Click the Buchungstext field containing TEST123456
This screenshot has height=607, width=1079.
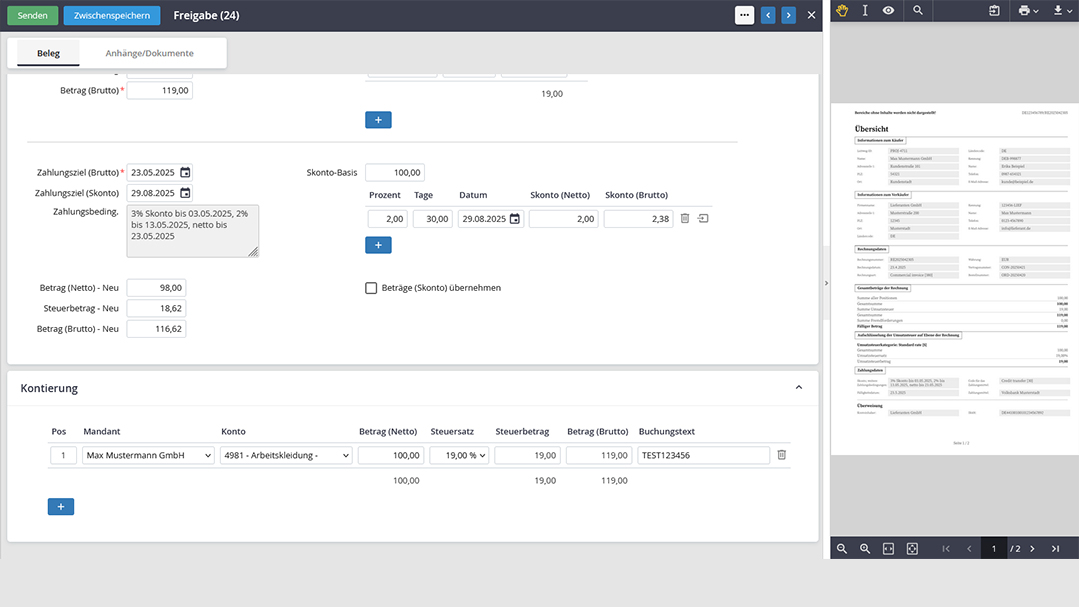click(x=703, y=455)
